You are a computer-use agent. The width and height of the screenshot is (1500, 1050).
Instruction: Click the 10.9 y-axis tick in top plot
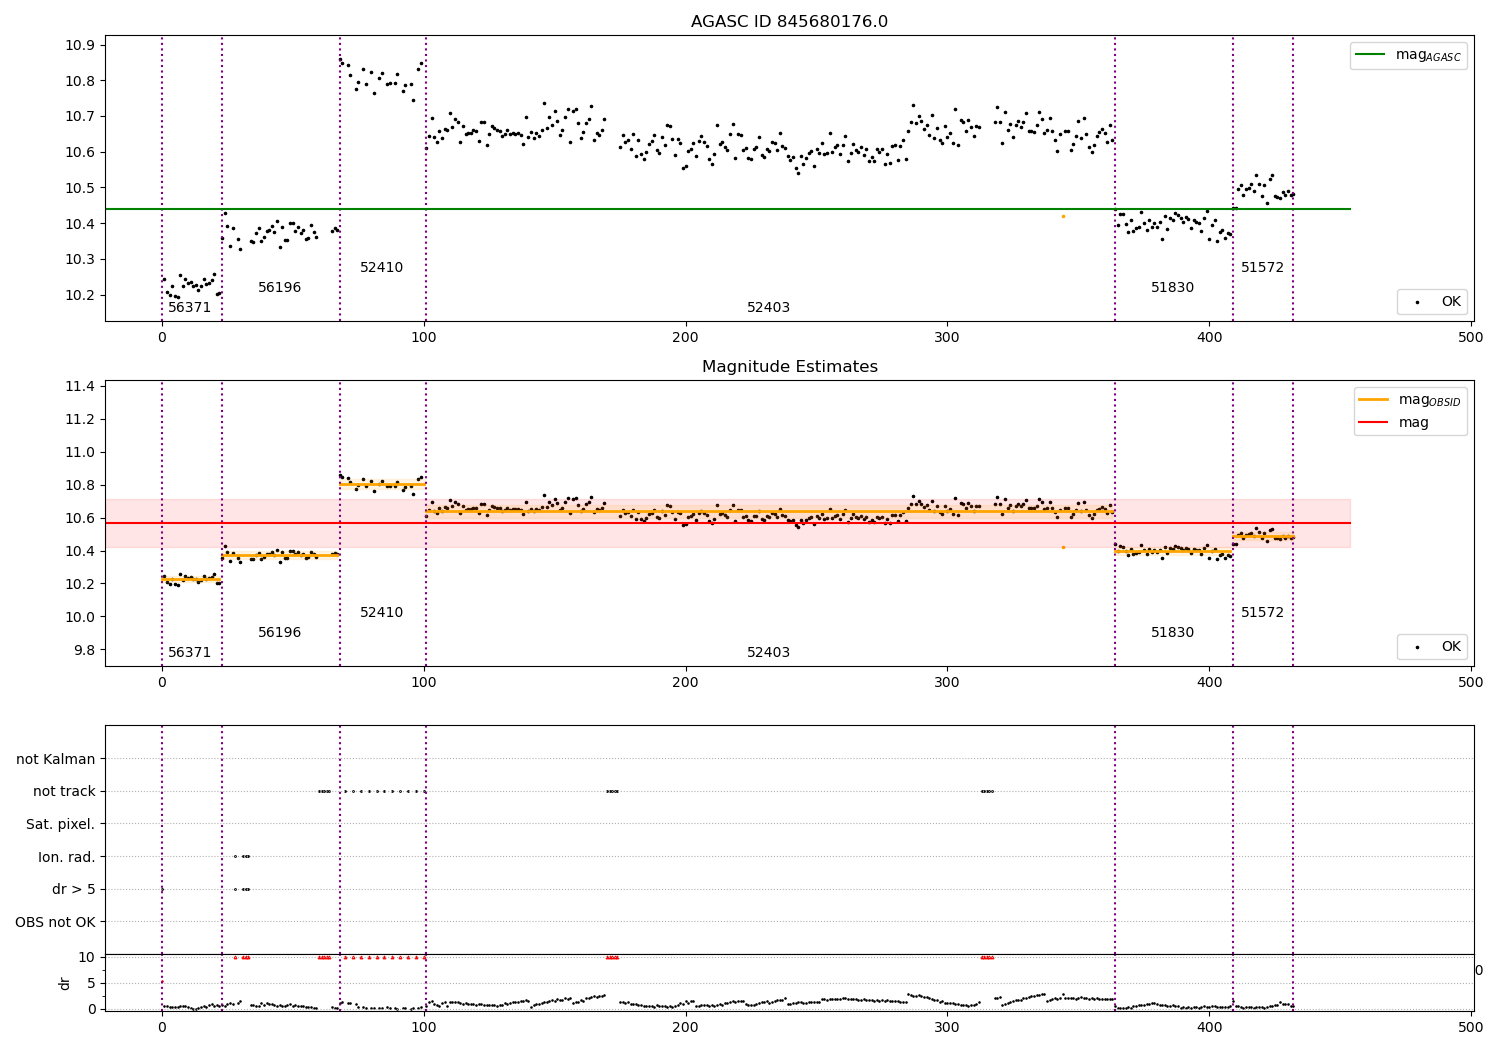pos(79,45)
